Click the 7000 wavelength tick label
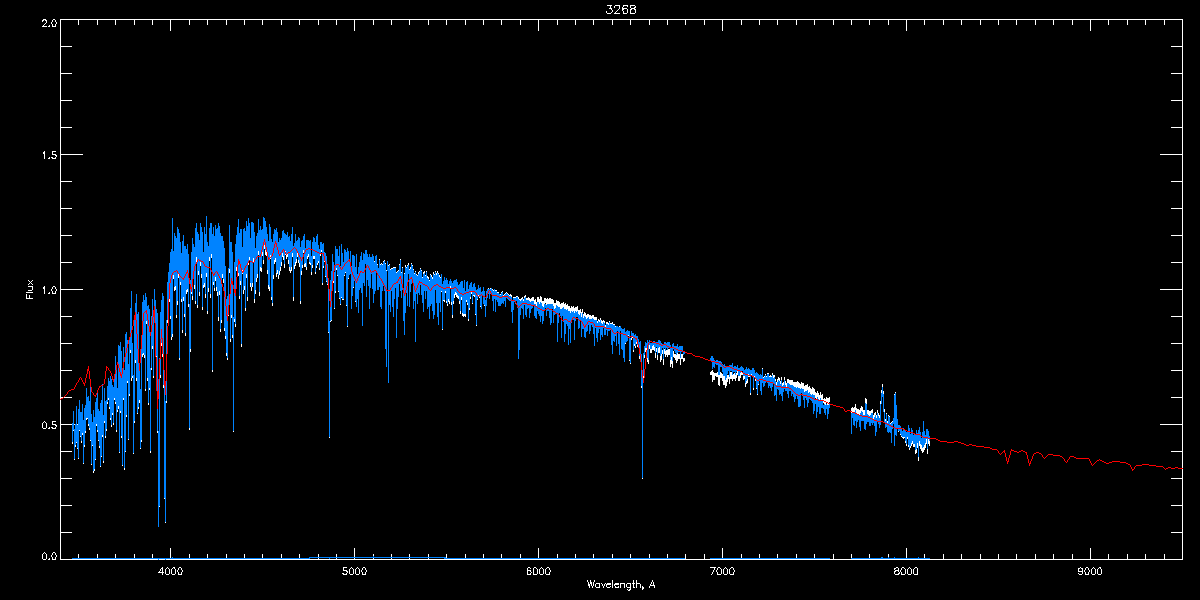Image resolution: width=1200 pixels, height=600 pixels. point(722,571)
